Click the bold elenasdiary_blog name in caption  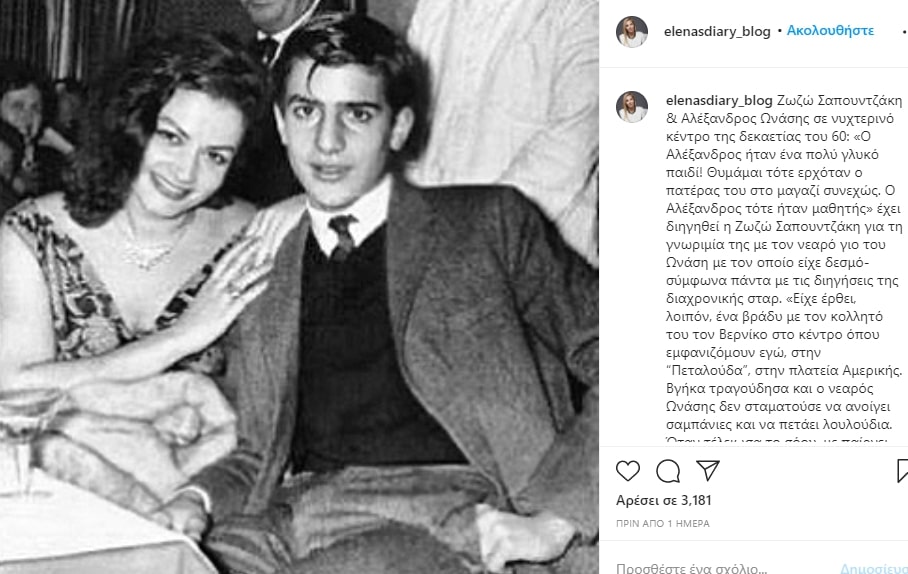(x=719, y=101)
